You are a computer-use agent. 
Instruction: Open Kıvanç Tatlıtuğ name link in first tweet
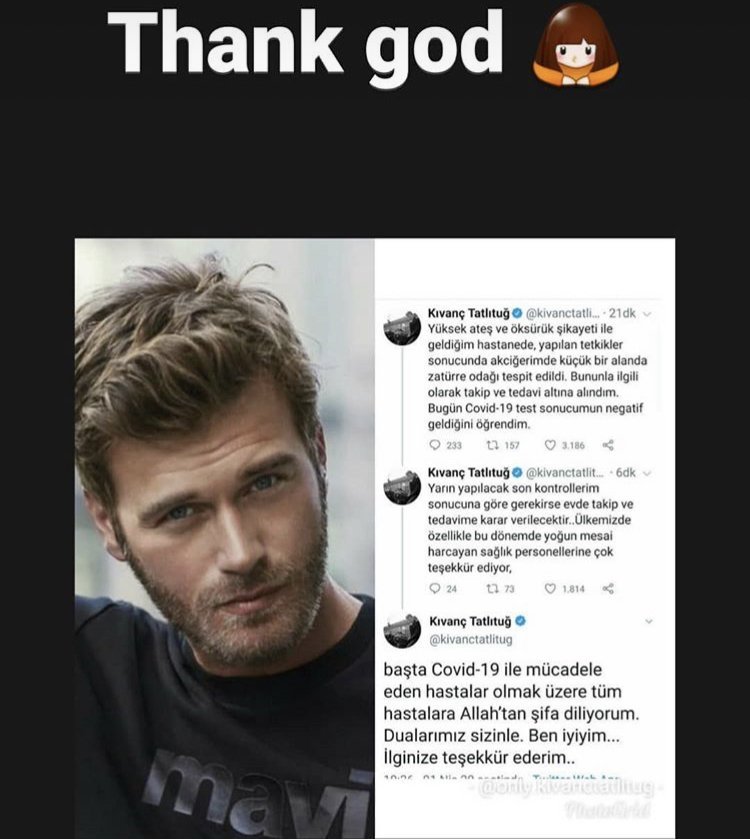(x=468, y=313)
